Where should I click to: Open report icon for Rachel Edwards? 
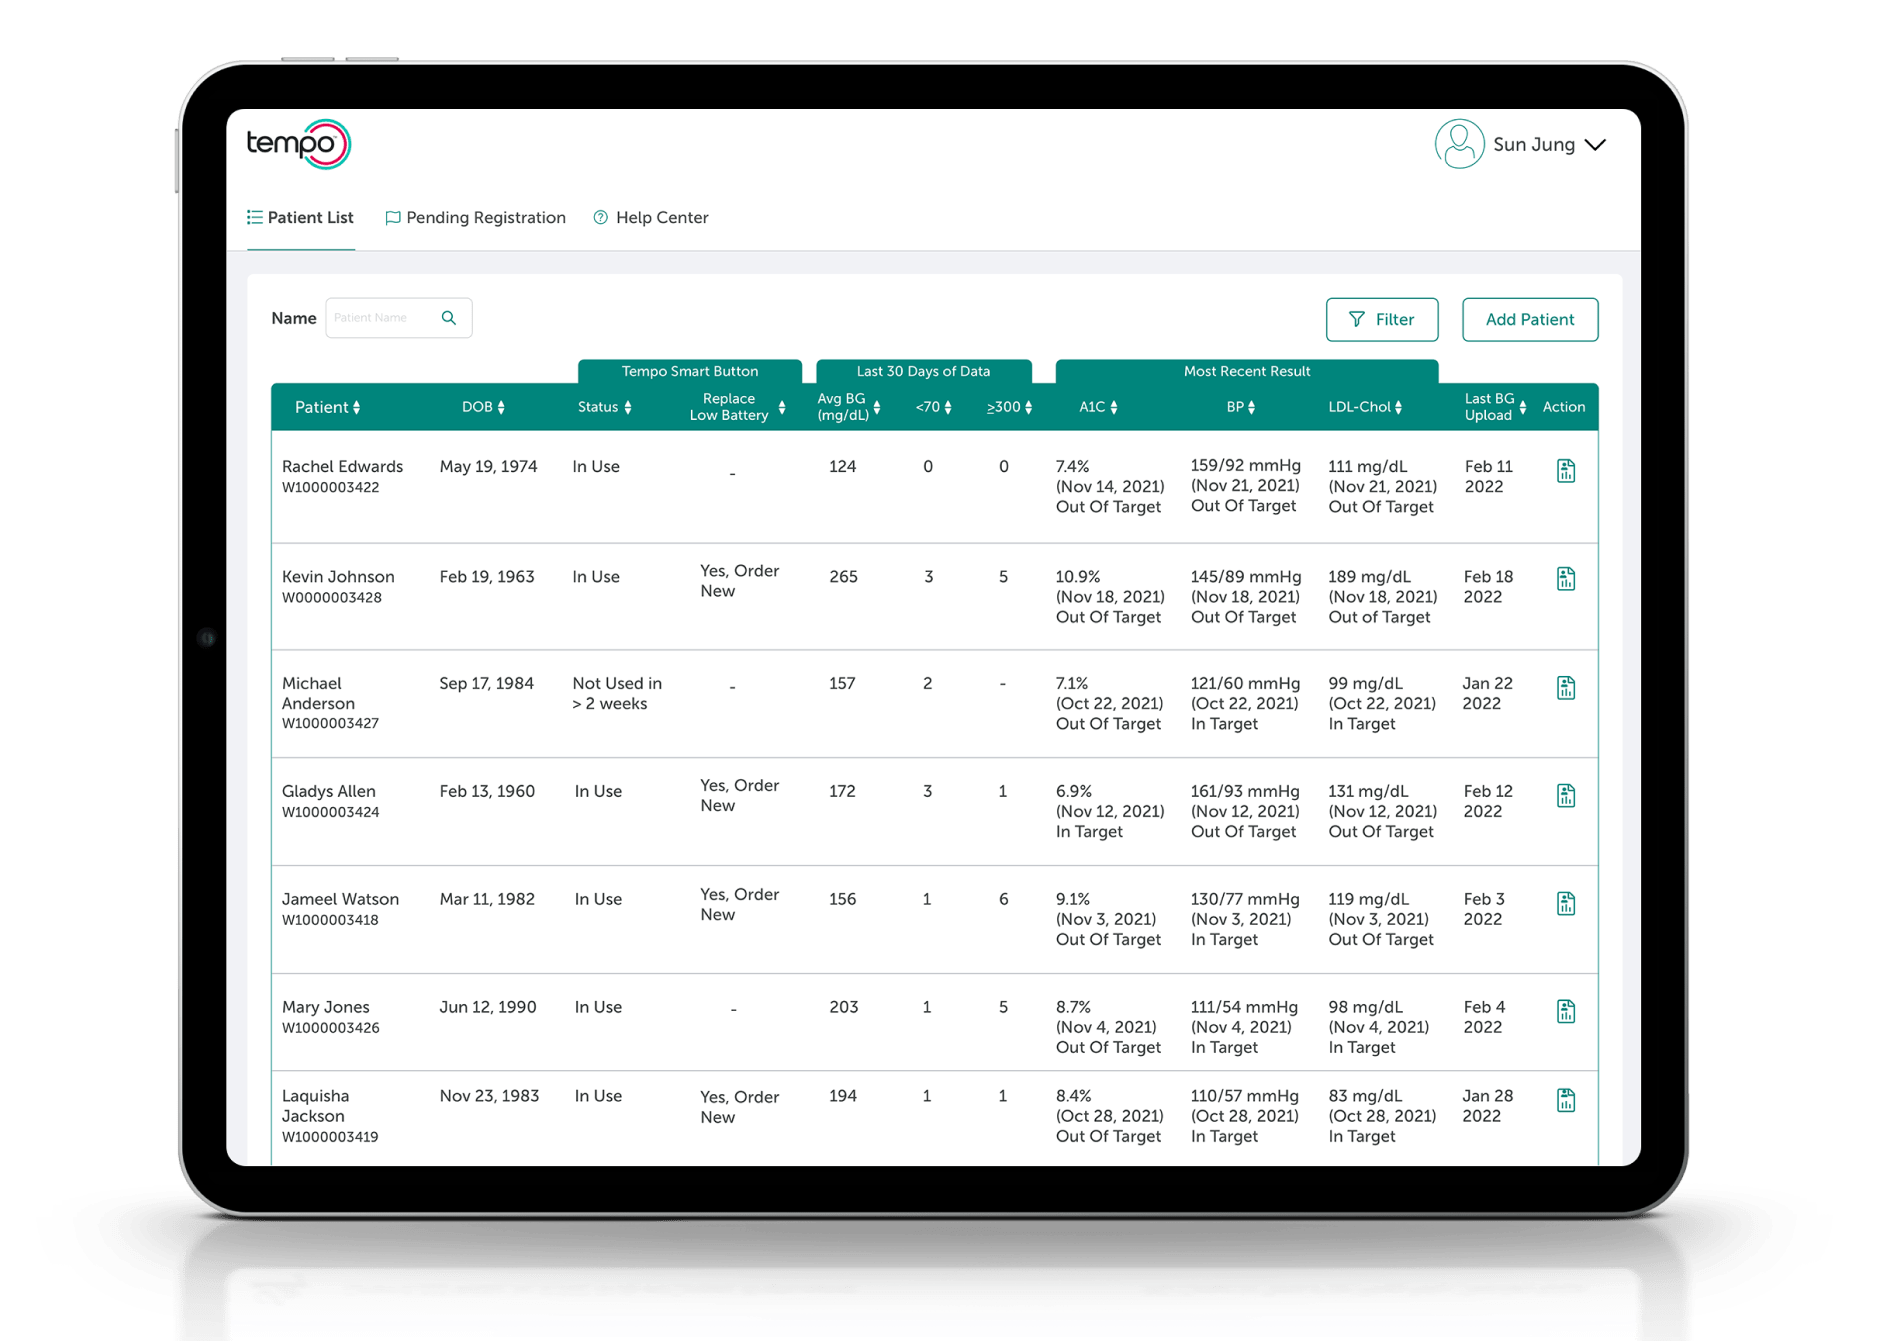click(1565, 471)
